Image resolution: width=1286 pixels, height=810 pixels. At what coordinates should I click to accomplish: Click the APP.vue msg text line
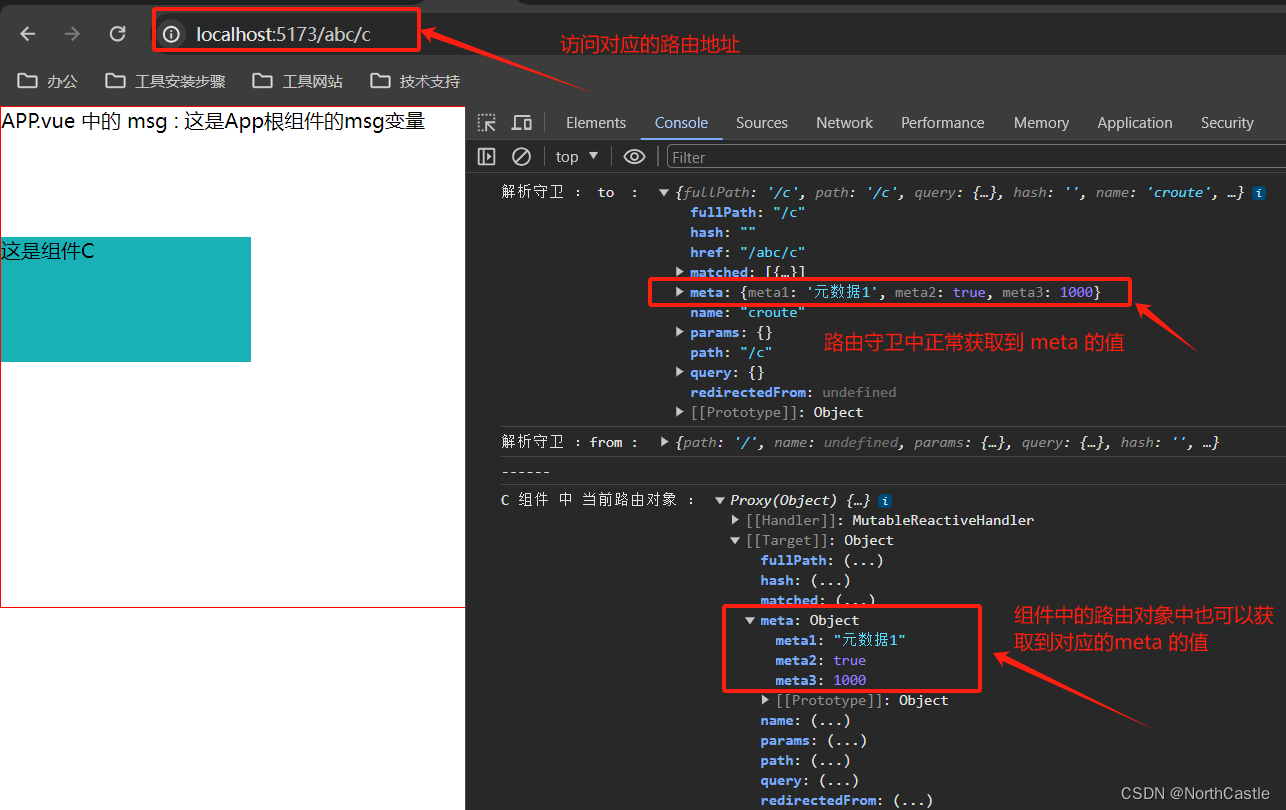214,121
